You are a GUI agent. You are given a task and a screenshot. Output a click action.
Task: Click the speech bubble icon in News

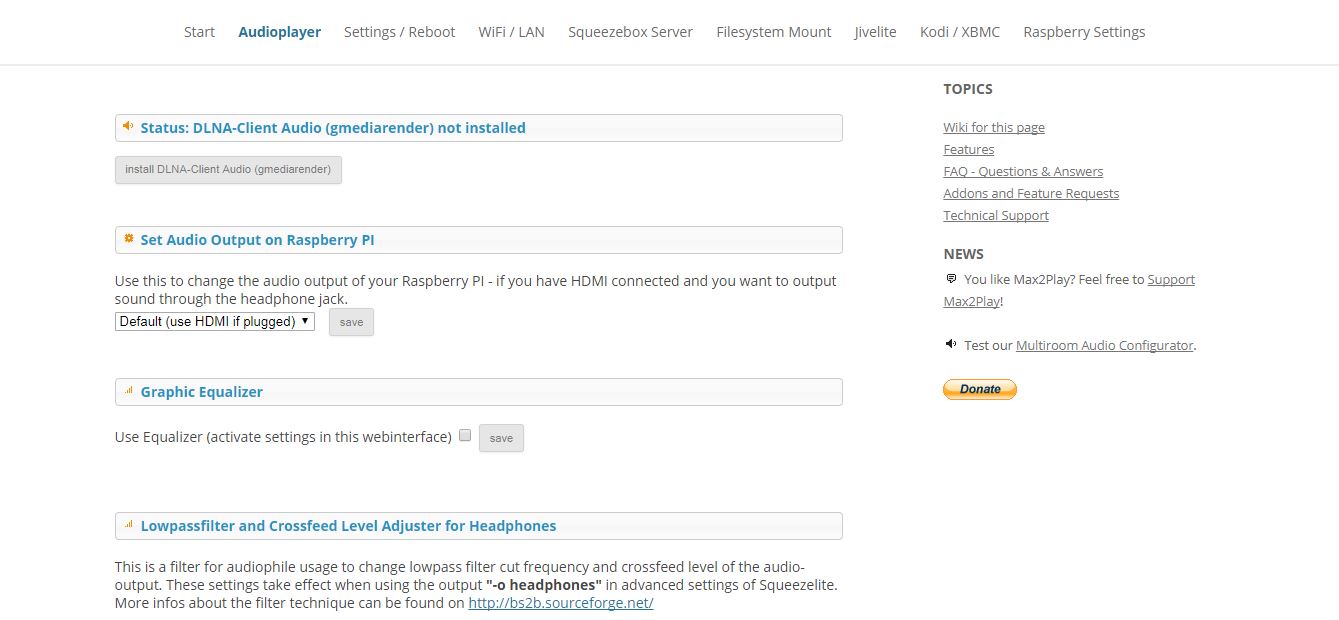[951, 279]
